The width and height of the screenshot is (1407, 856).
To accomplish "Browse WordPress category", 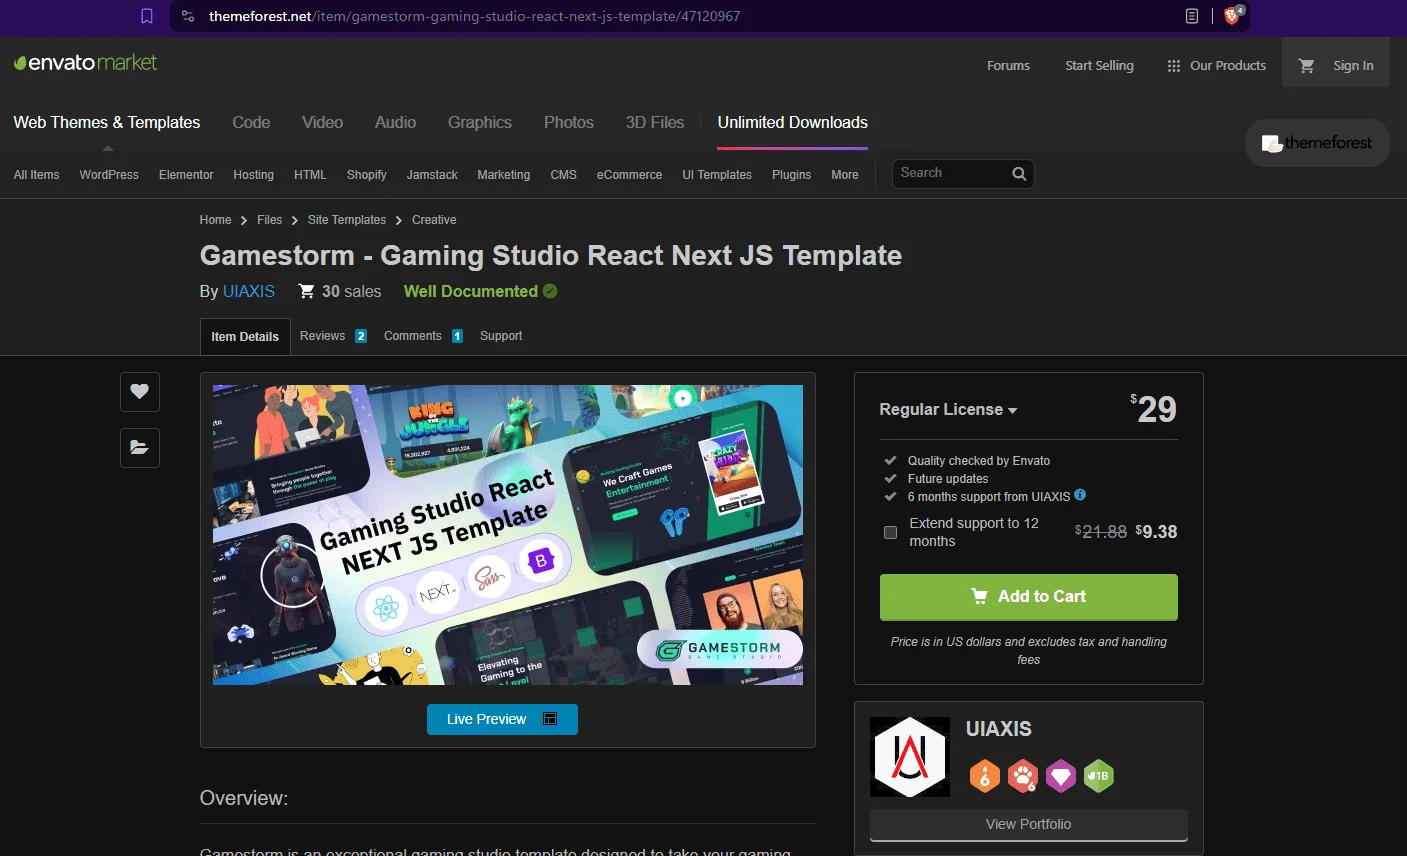I will 109,174.
